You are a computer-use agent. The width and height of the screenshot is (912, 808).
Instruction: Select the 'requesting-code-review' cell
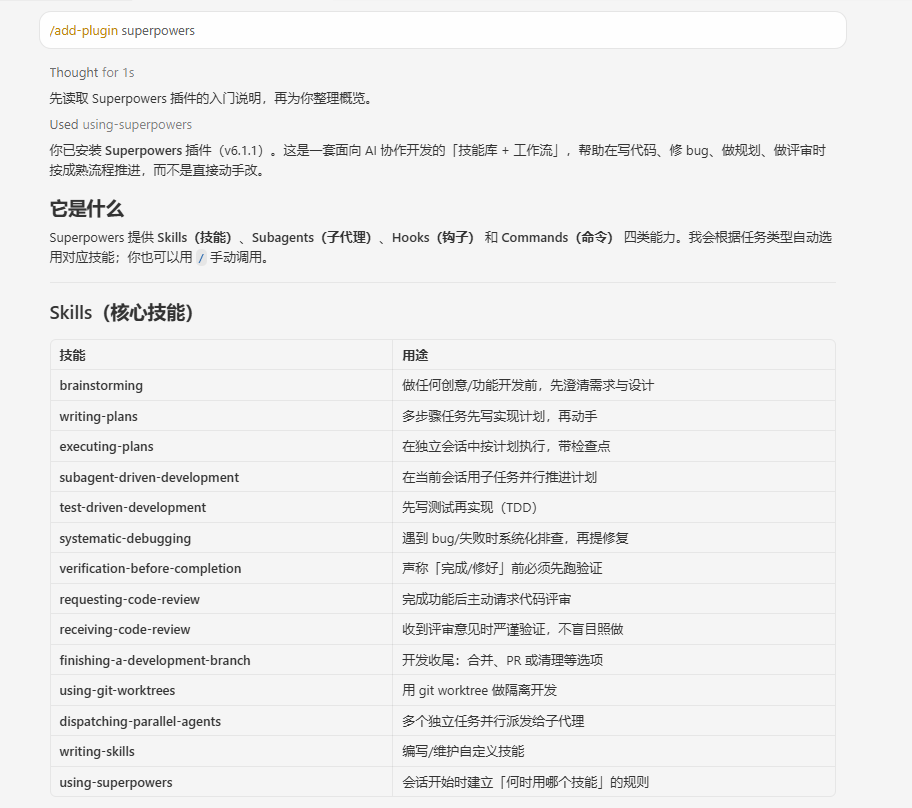(222, 599)
